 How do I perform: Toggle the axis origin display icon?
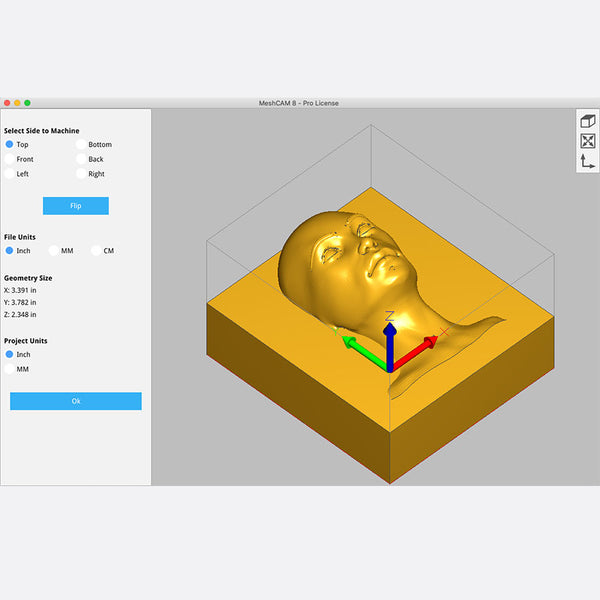click(x=587, y=161)
